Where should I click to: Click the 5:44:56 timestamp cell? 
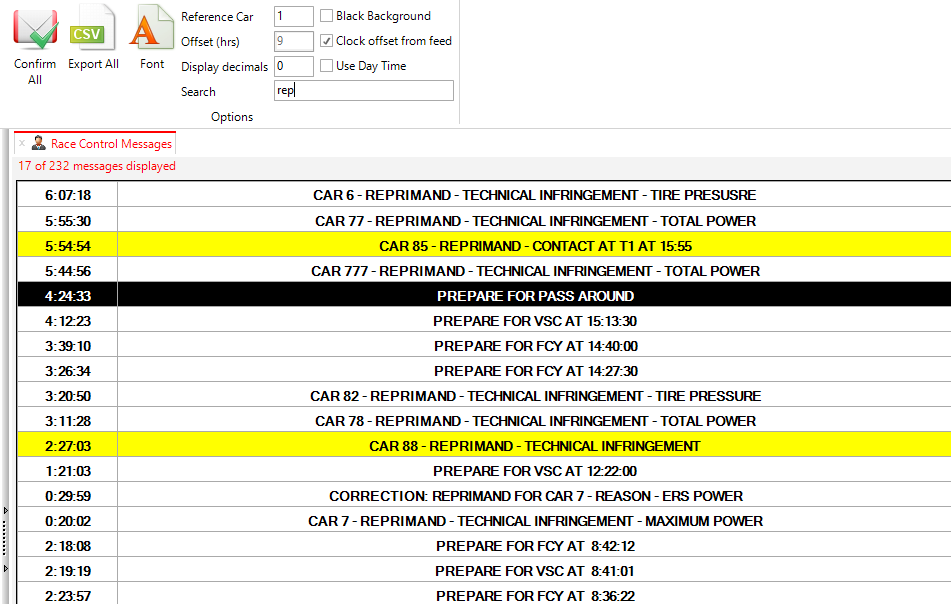67,271
